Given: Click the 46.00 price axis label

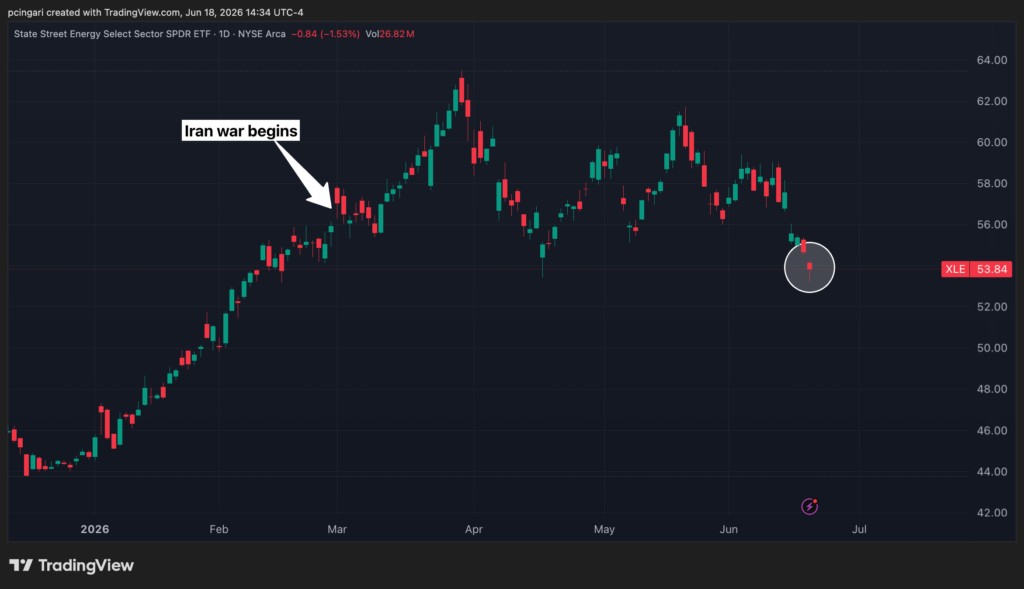Looking at the screenshot, I should point(991,430).
